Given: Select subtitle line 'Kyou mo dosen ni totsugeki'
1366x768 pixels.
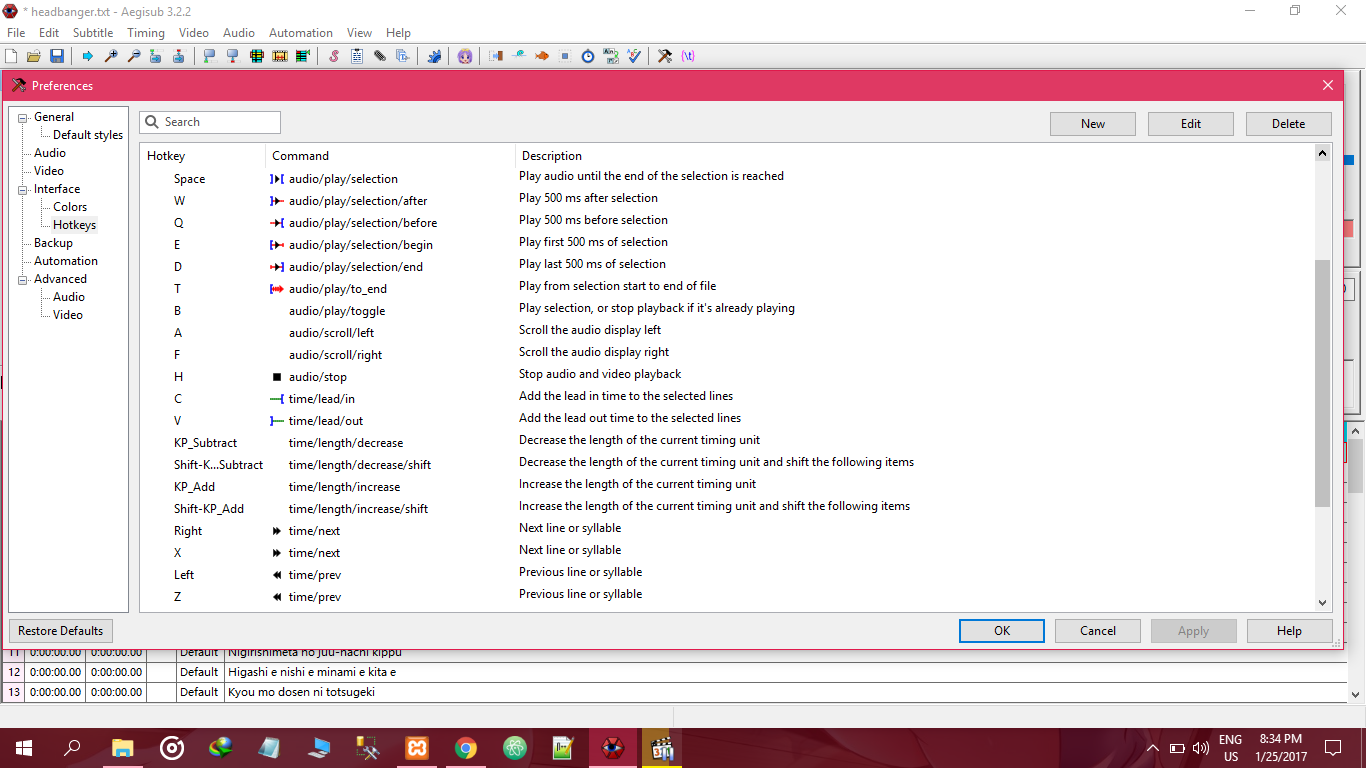Looking at the screenshot, I should 675,692.
